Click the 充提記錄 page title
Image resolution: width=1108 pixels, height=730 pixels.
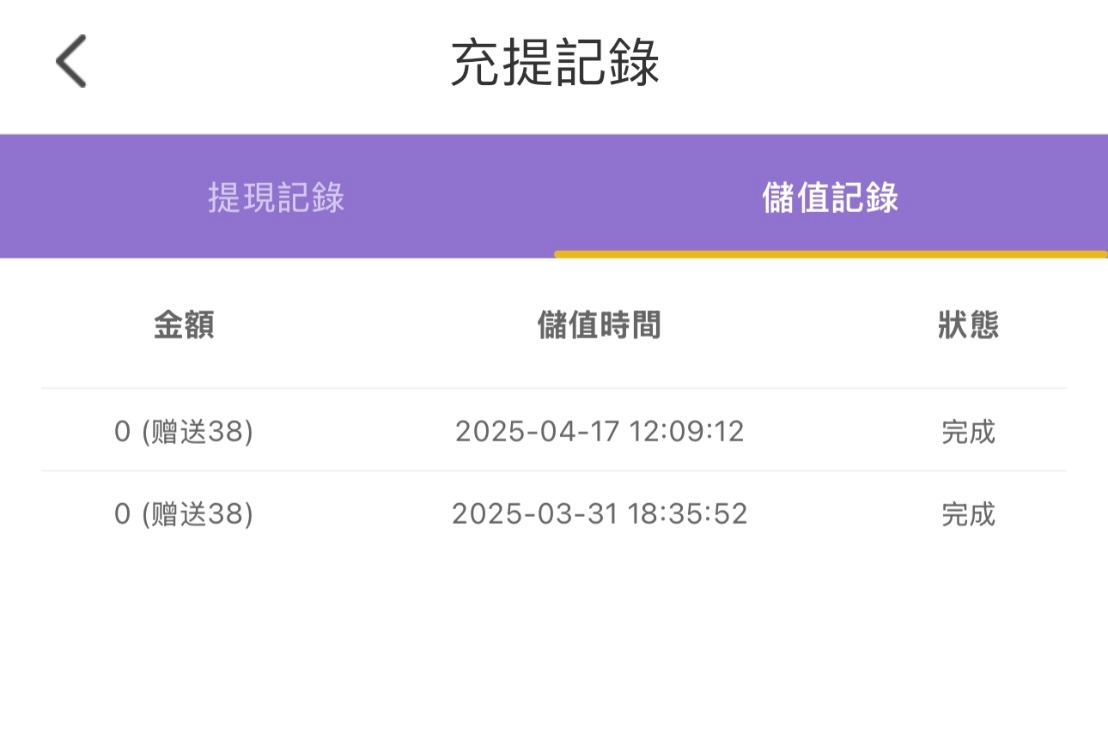click(x=554, y=64)
